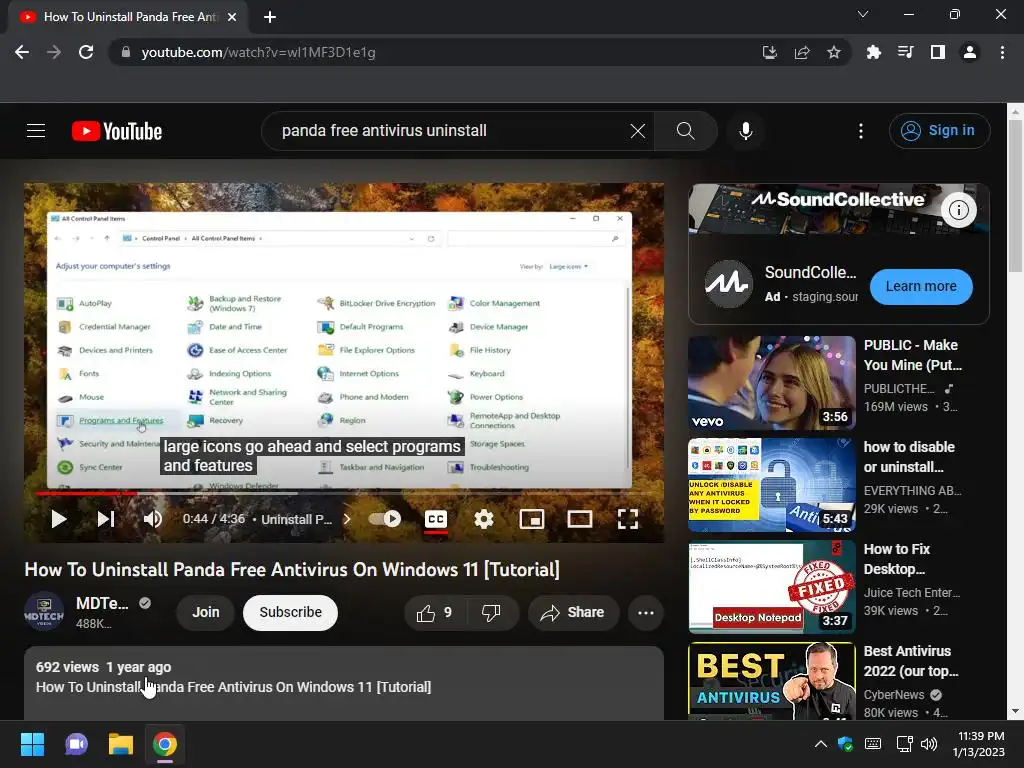Open Chrome extensions puzzle icon
The image size is (1024, 768).
(873, 52)
